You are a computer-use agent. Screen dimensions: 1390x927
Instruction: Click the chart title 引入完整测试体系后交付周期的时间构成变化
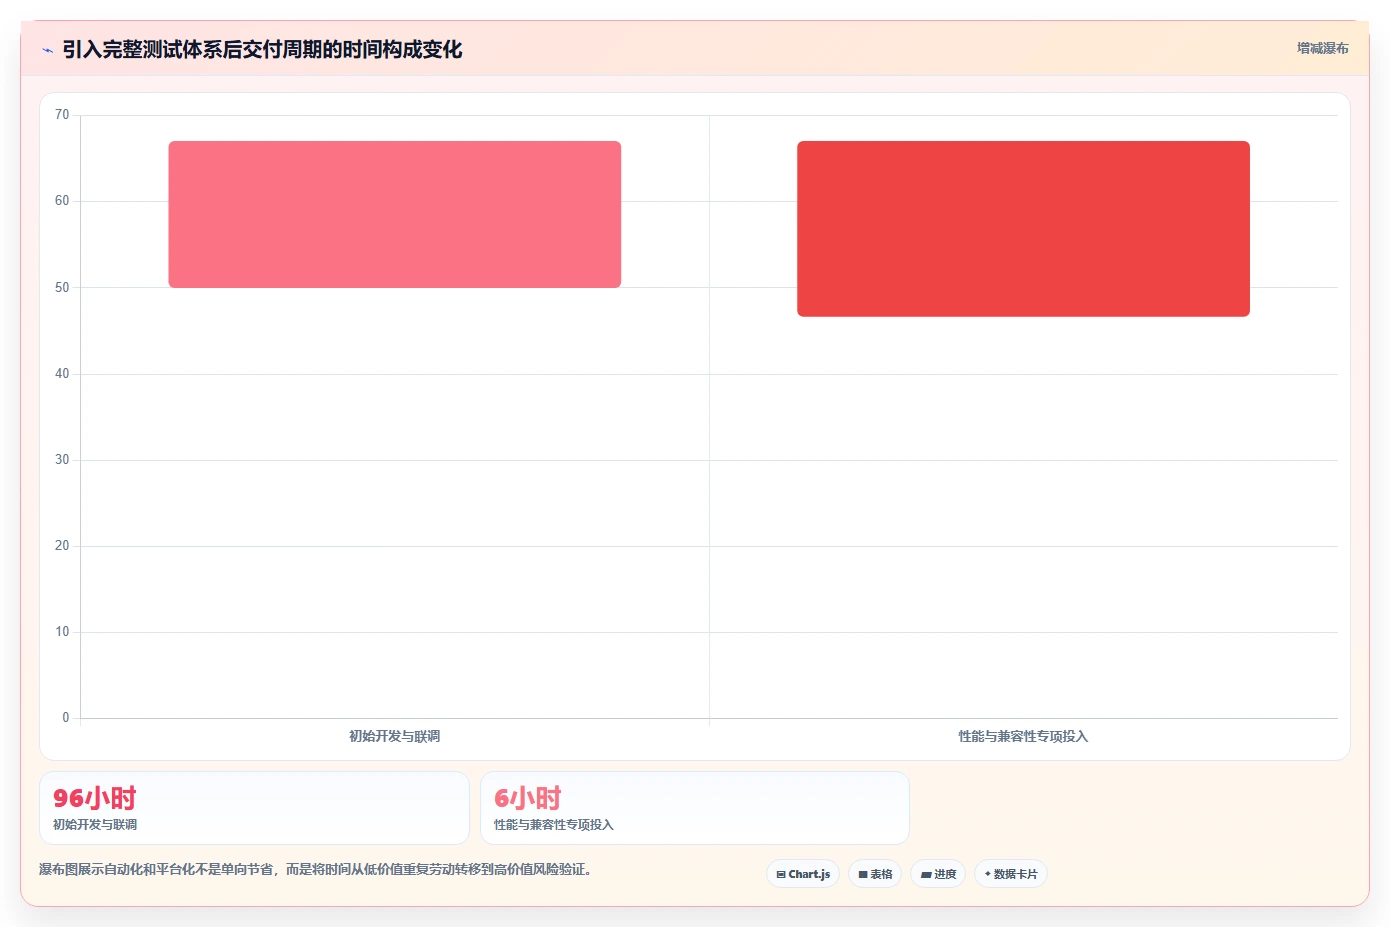(262, 49)
